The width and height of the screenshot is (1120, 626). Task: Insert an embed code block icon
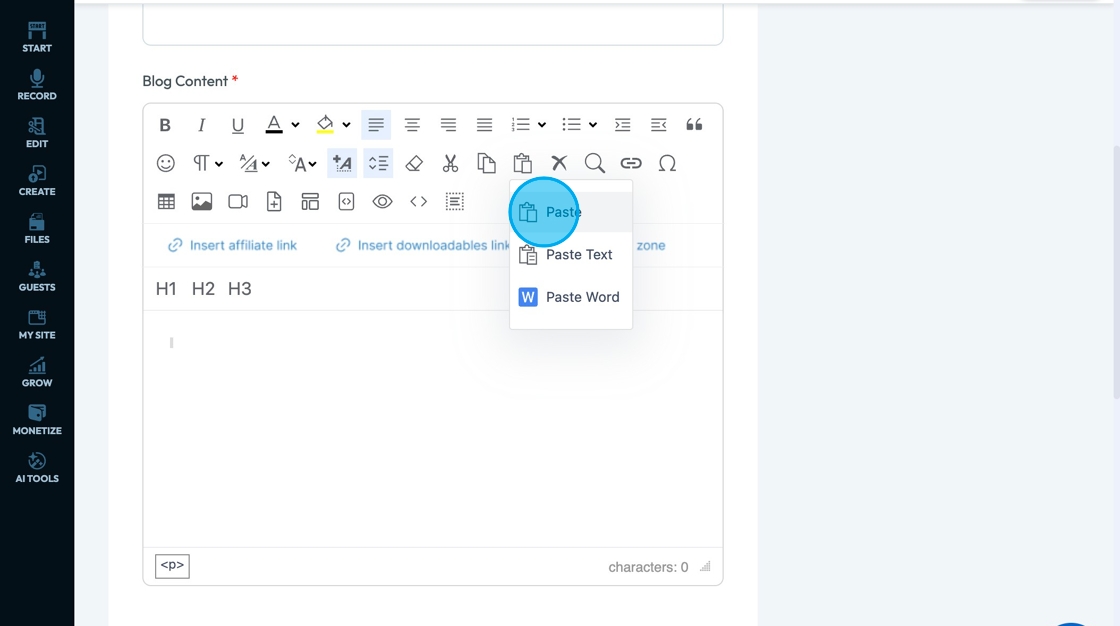[x=346, y=202]
